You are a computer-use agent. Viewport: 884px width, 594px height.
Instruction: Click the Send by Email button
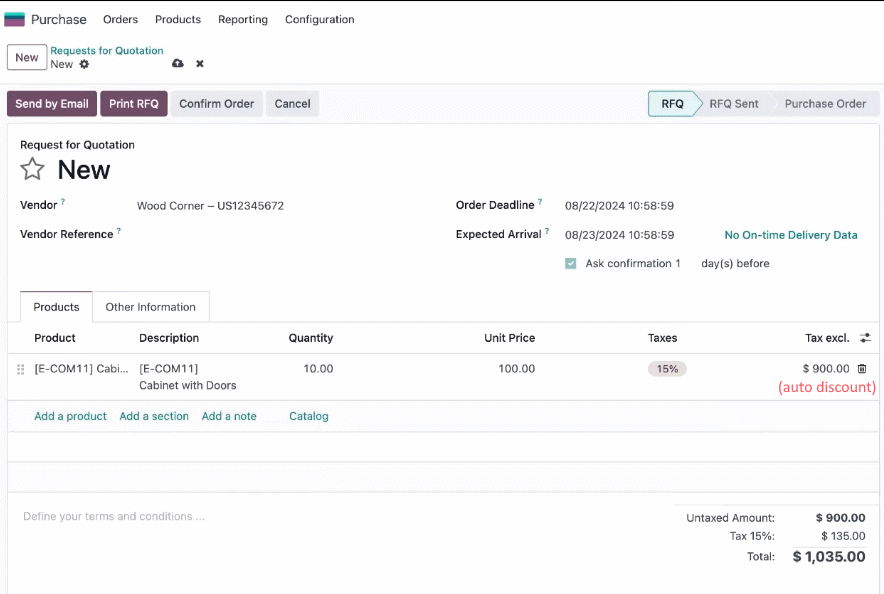(x=52, y=104)
